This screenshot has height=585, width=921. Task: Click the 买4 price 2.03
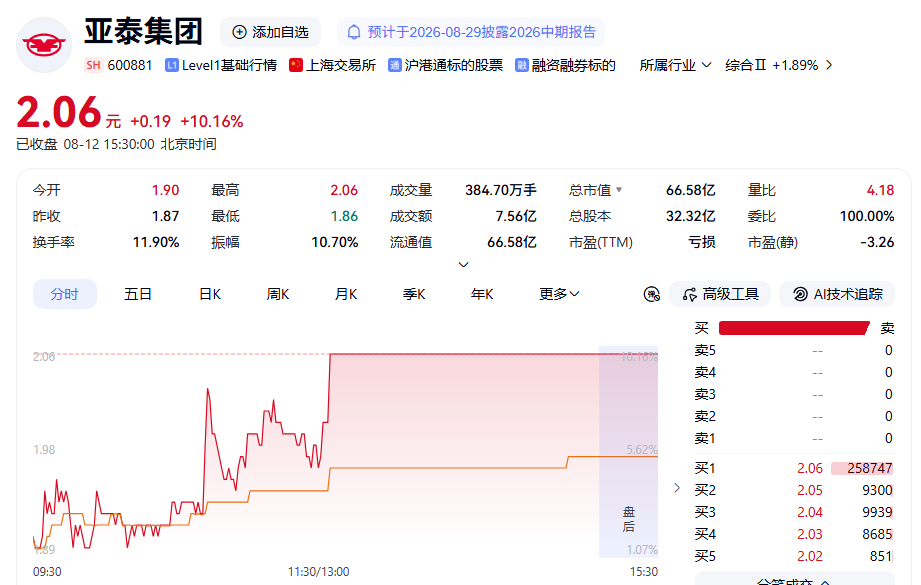[809, 534]
